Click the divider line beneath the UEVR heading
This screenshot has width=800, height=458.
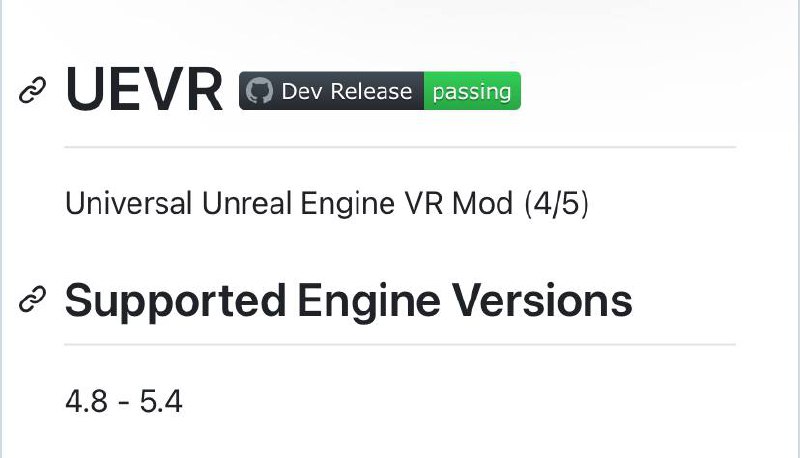400,147
